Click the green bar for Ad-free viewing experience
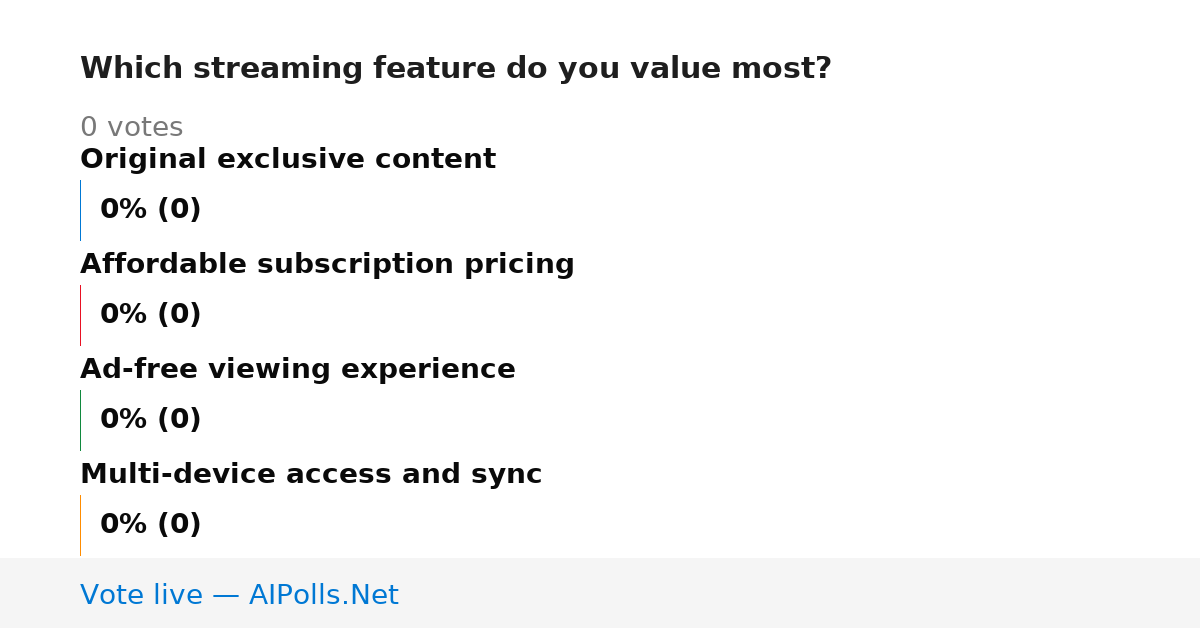This screenshot has width=1200, height=628. [80, 420]
